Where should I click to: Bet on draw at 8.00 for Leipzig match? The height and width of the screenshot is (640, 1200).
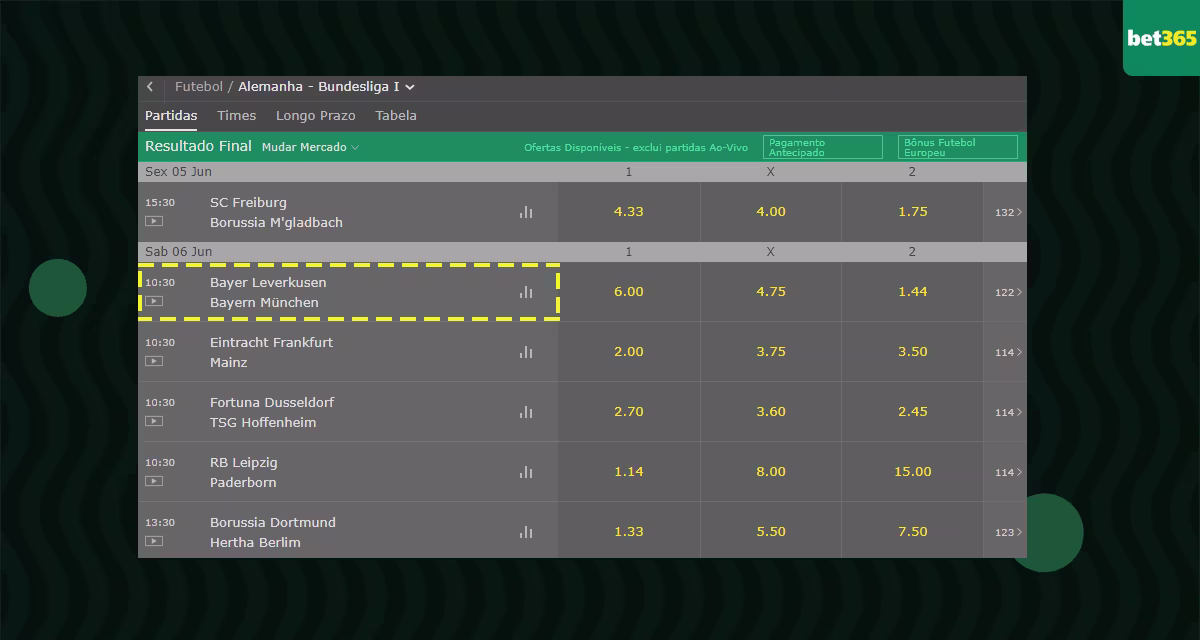[x=771, y=472]
